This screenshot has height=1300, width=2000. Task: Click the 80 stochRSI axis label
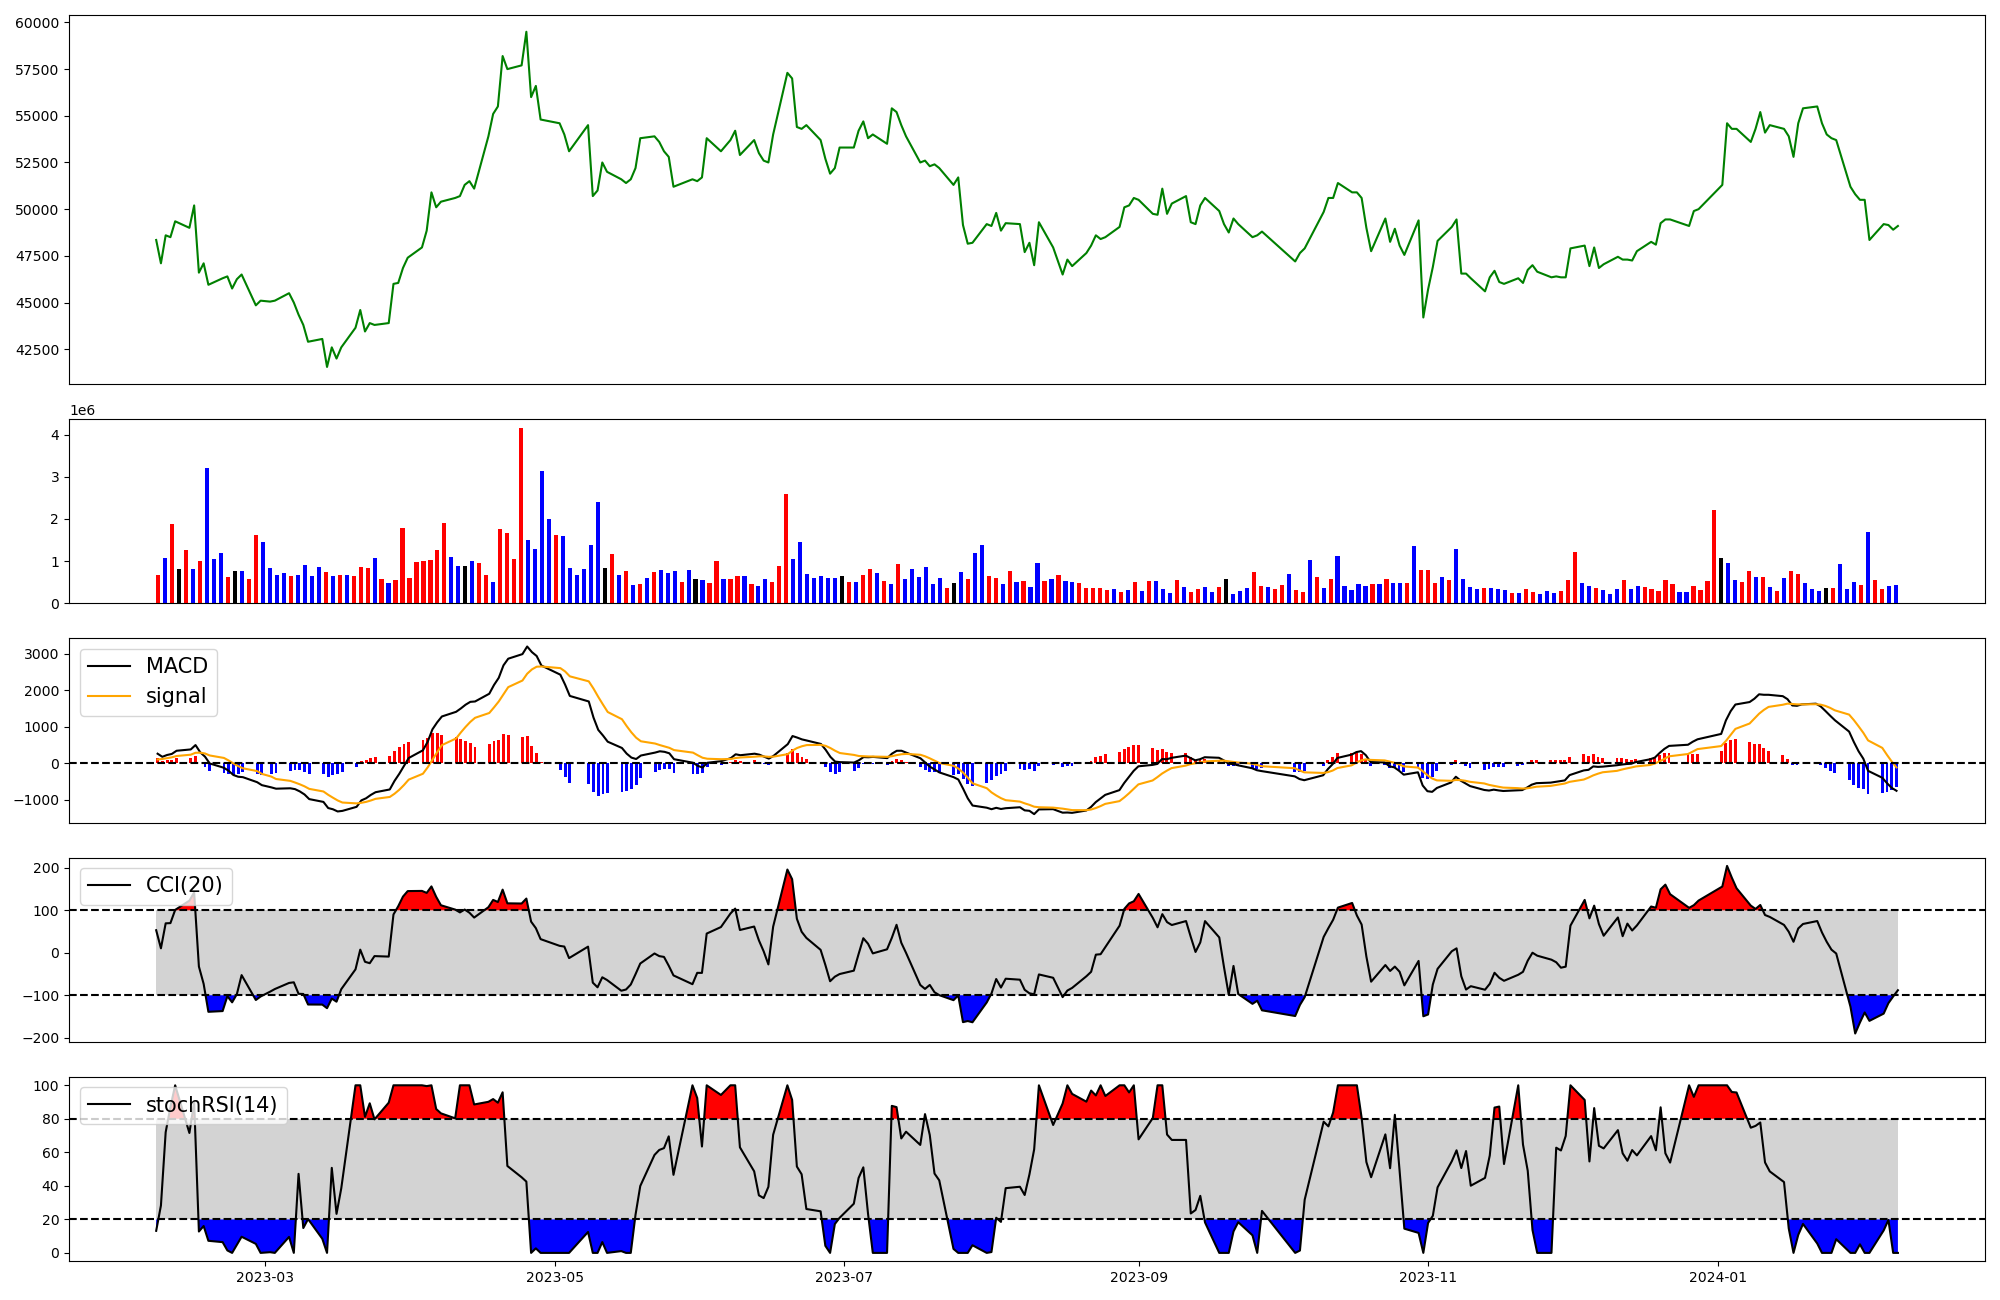(x=51, y=1119)
